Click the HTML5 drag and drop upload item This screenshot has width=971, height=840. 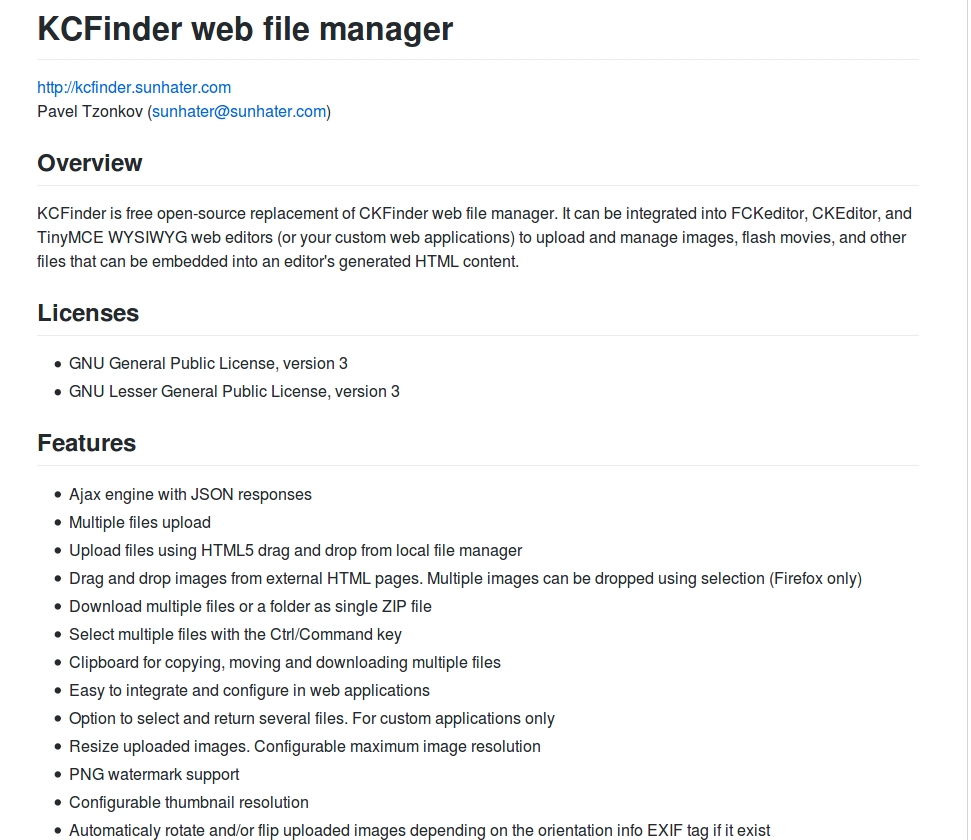click(295, 551)
